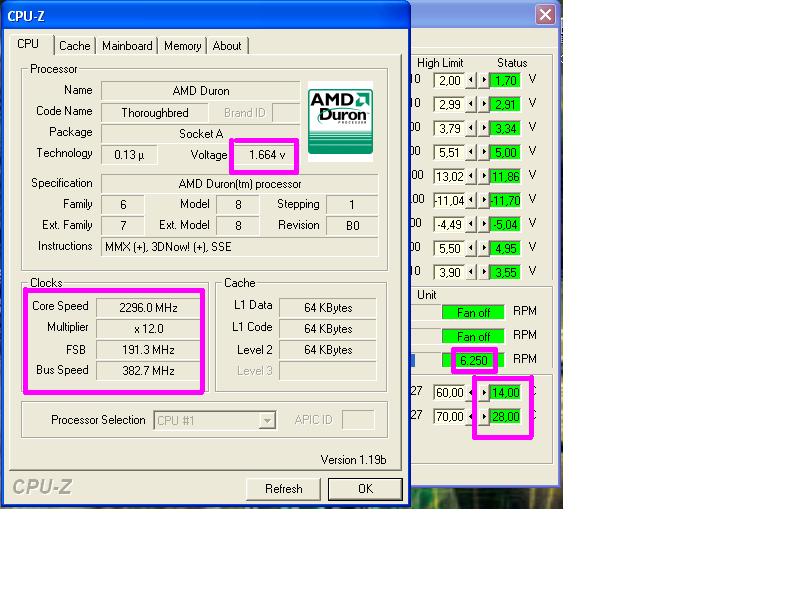The width and height of the screenshot is (800, 600).
Task: Click the Level 2 cache value
Action: (x=328, y=349)
